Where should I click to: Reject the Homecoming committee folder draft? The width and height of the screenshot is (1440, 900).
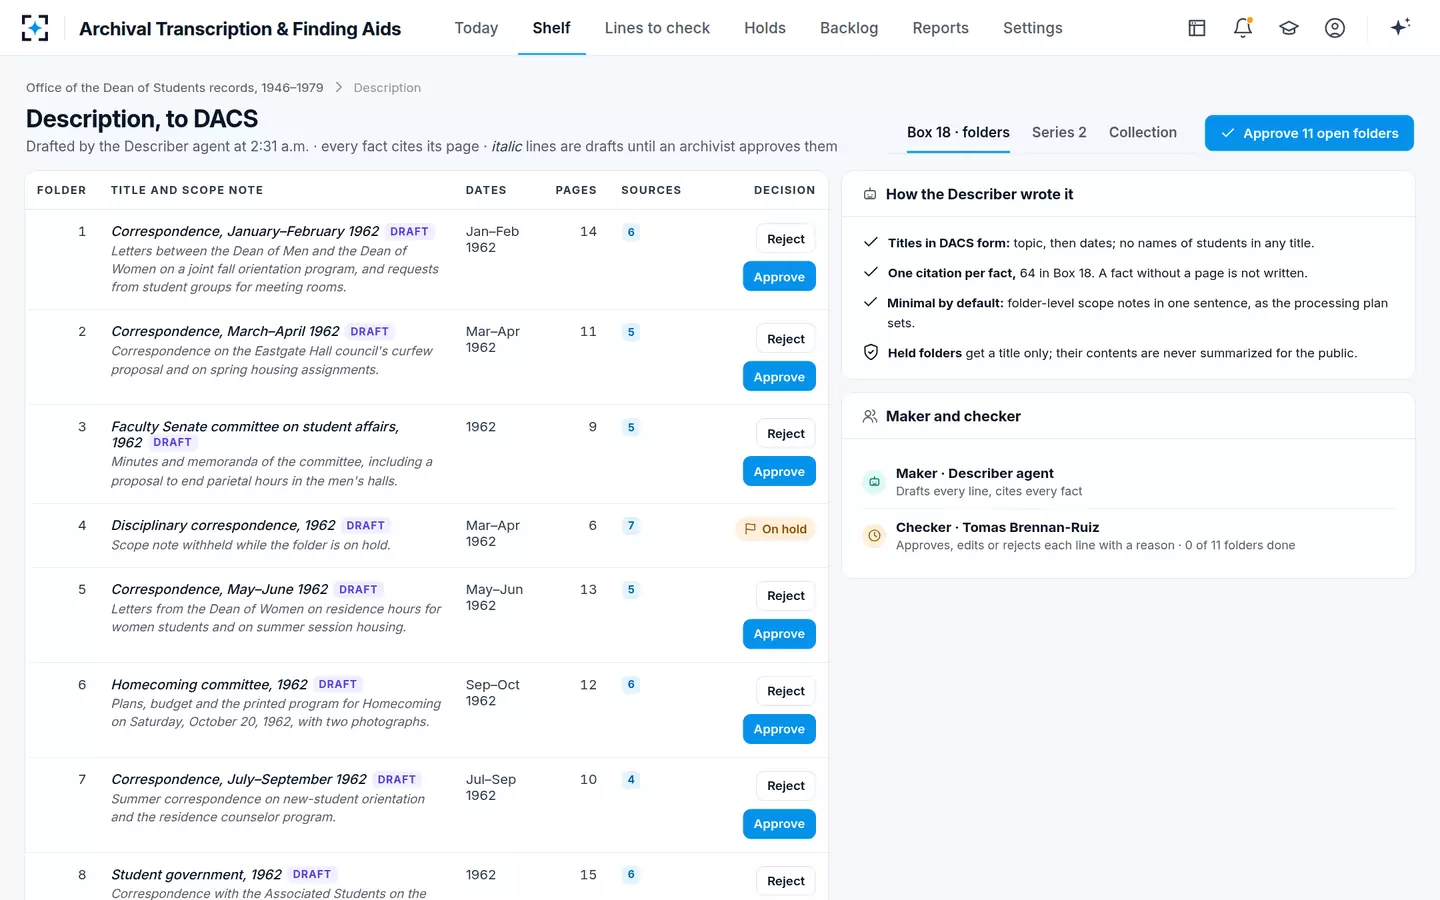[786, 691]
